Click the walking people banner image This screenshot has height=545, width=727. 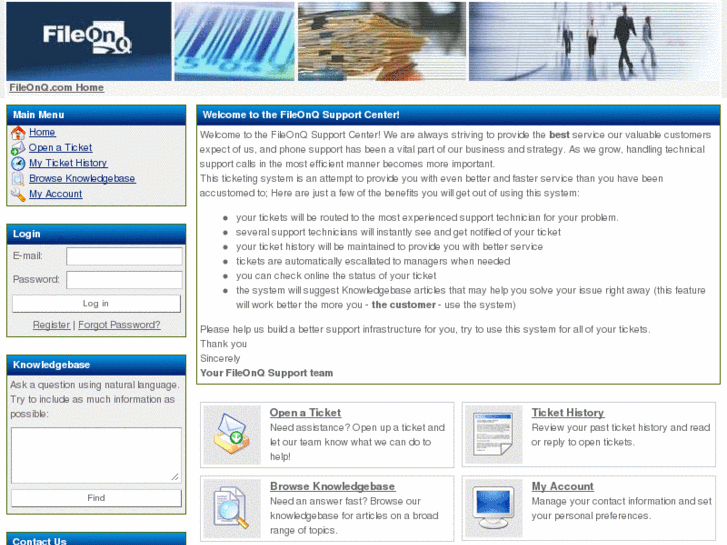point(593,41)
